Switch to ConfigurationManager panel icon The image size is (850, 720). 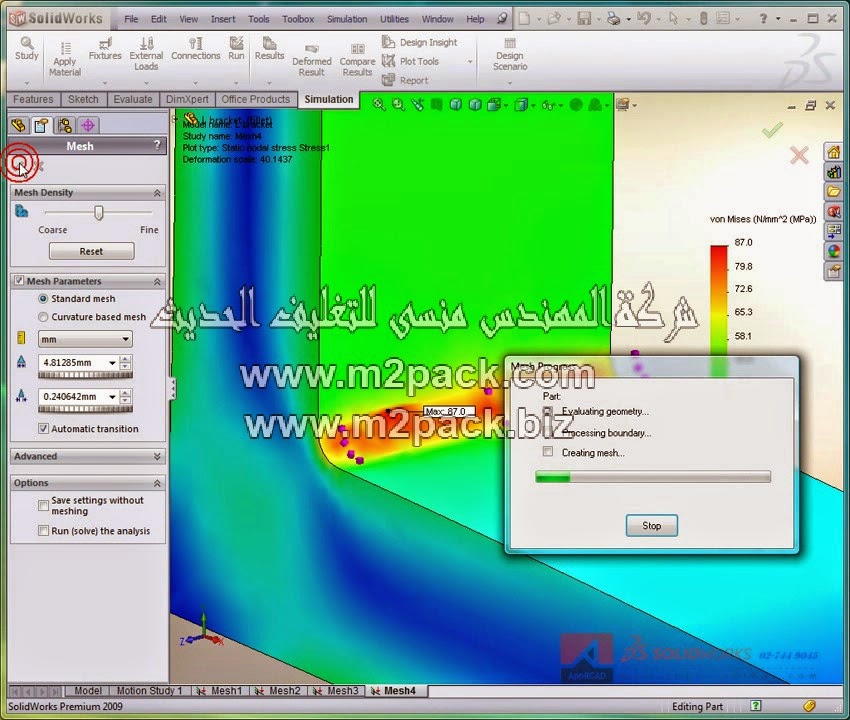pos(65,125)
